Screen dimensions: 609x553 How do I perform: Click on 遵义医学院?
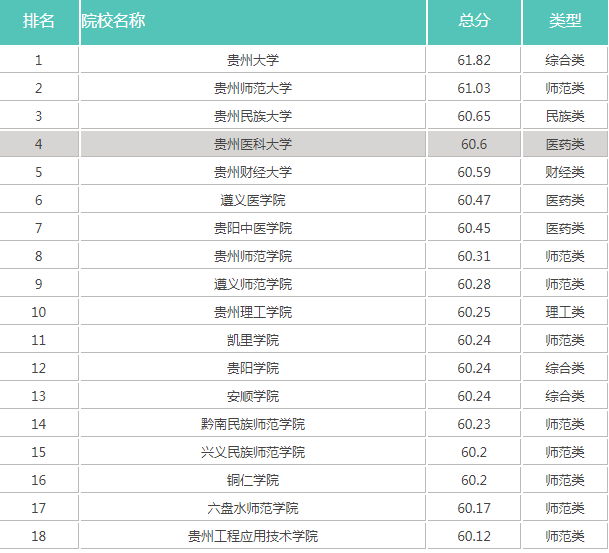point(253,200)
